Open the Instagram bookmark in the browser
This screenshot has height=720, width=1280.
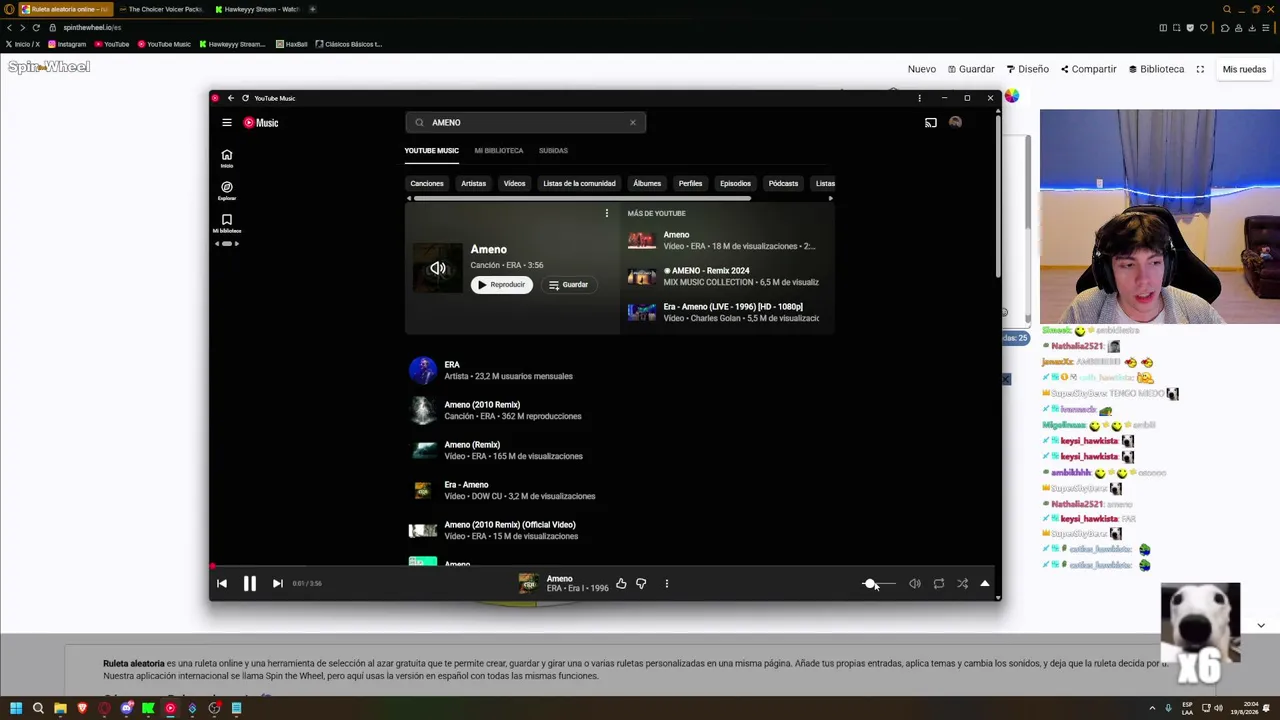pos(67,44)
